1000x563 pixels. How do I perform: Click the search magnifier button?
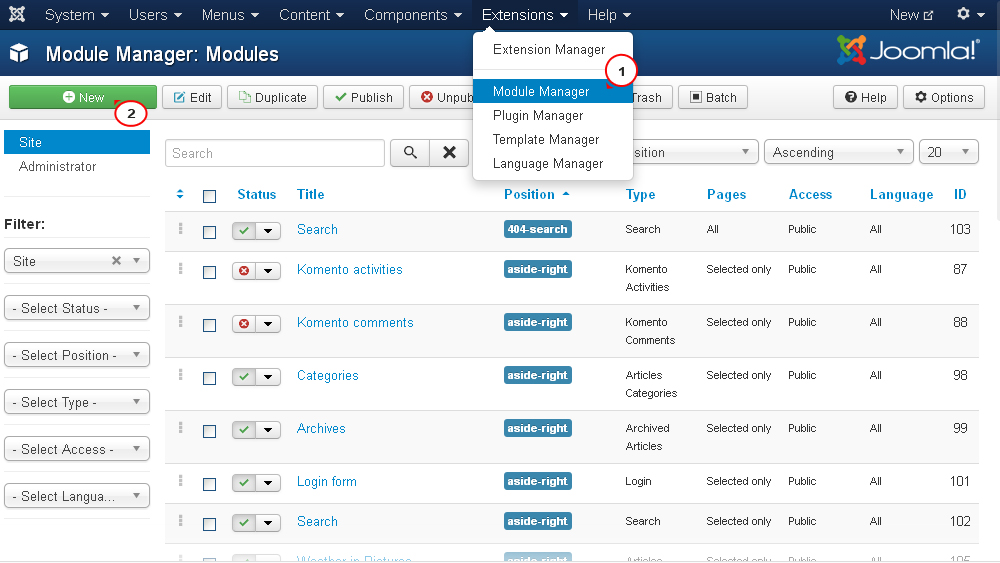(410, 153)
